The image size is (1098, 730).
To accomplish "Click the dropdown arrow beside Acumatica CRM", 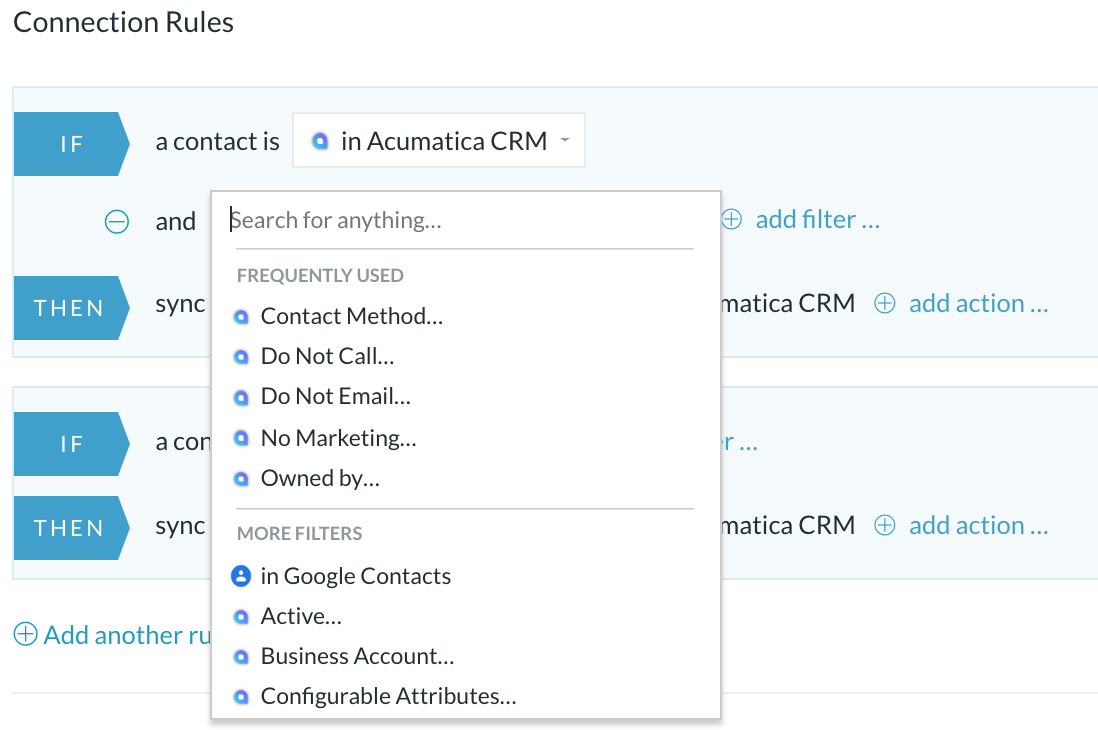I will [564, 140].
